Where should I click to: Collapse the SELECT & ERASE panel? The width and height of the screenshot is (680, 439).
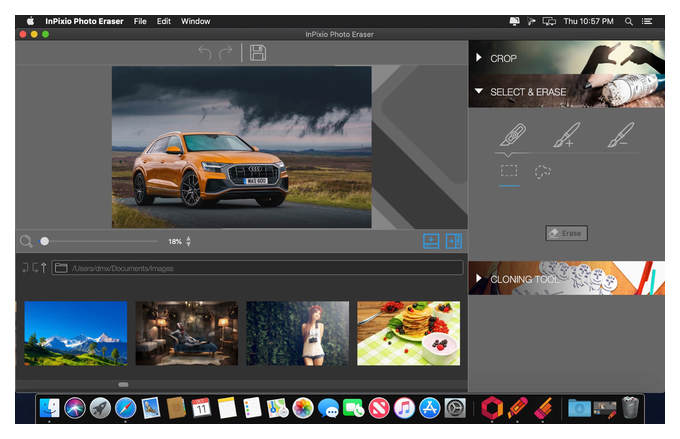point(479,91)
